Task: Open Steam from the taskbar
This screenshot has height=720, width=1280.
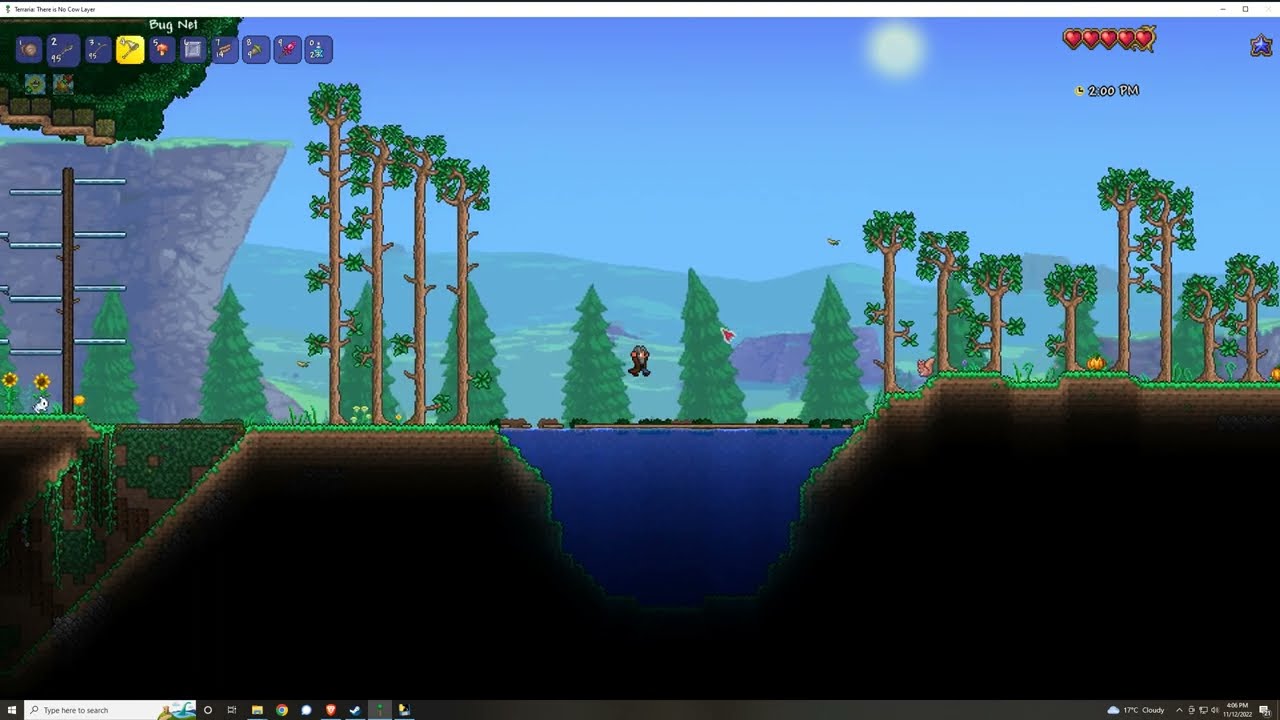Action: pyautogui.click(x=355, y=710)
